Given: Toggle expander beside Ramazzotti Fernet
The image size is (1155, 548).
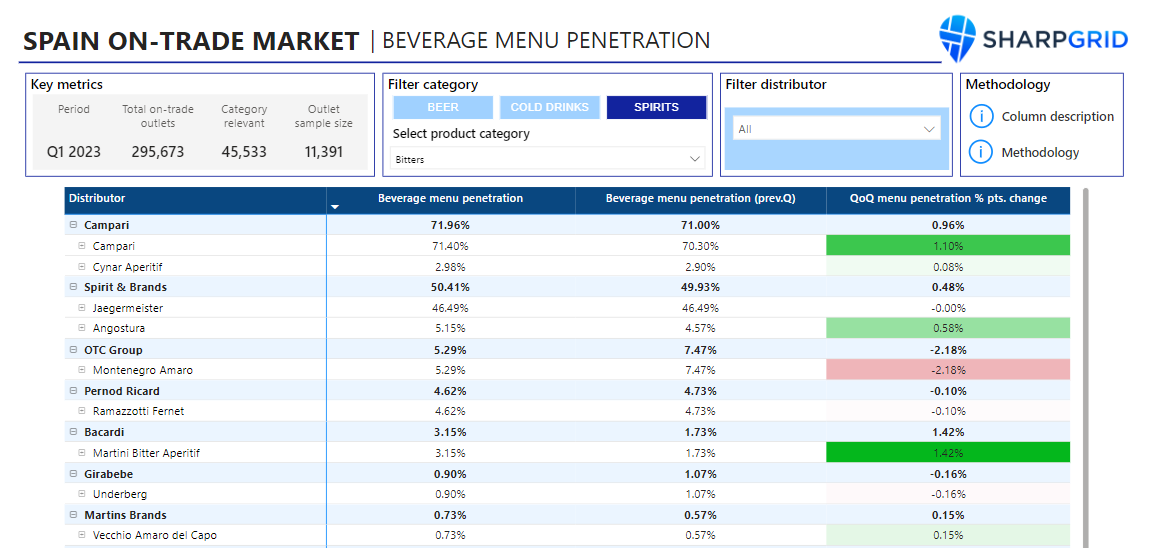Looking at the screenshot, I should 82,411.
